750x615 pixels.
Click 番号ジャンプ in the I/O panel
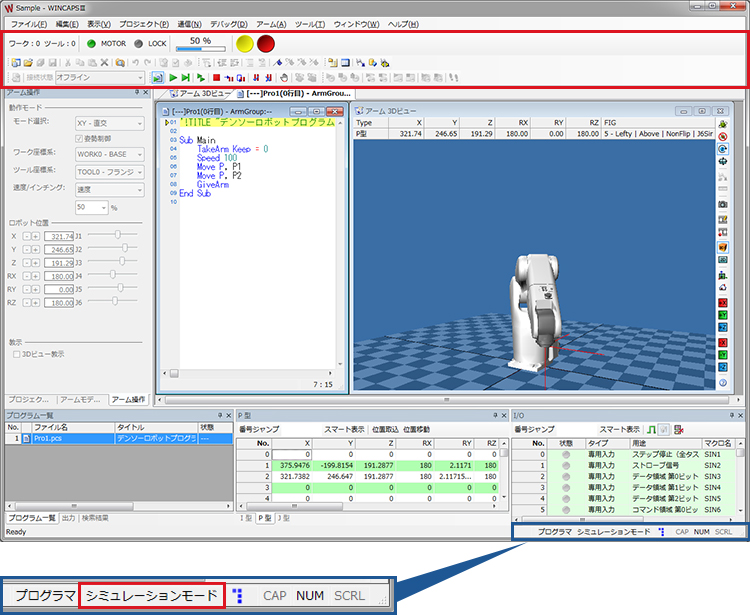tap(536, 429)
